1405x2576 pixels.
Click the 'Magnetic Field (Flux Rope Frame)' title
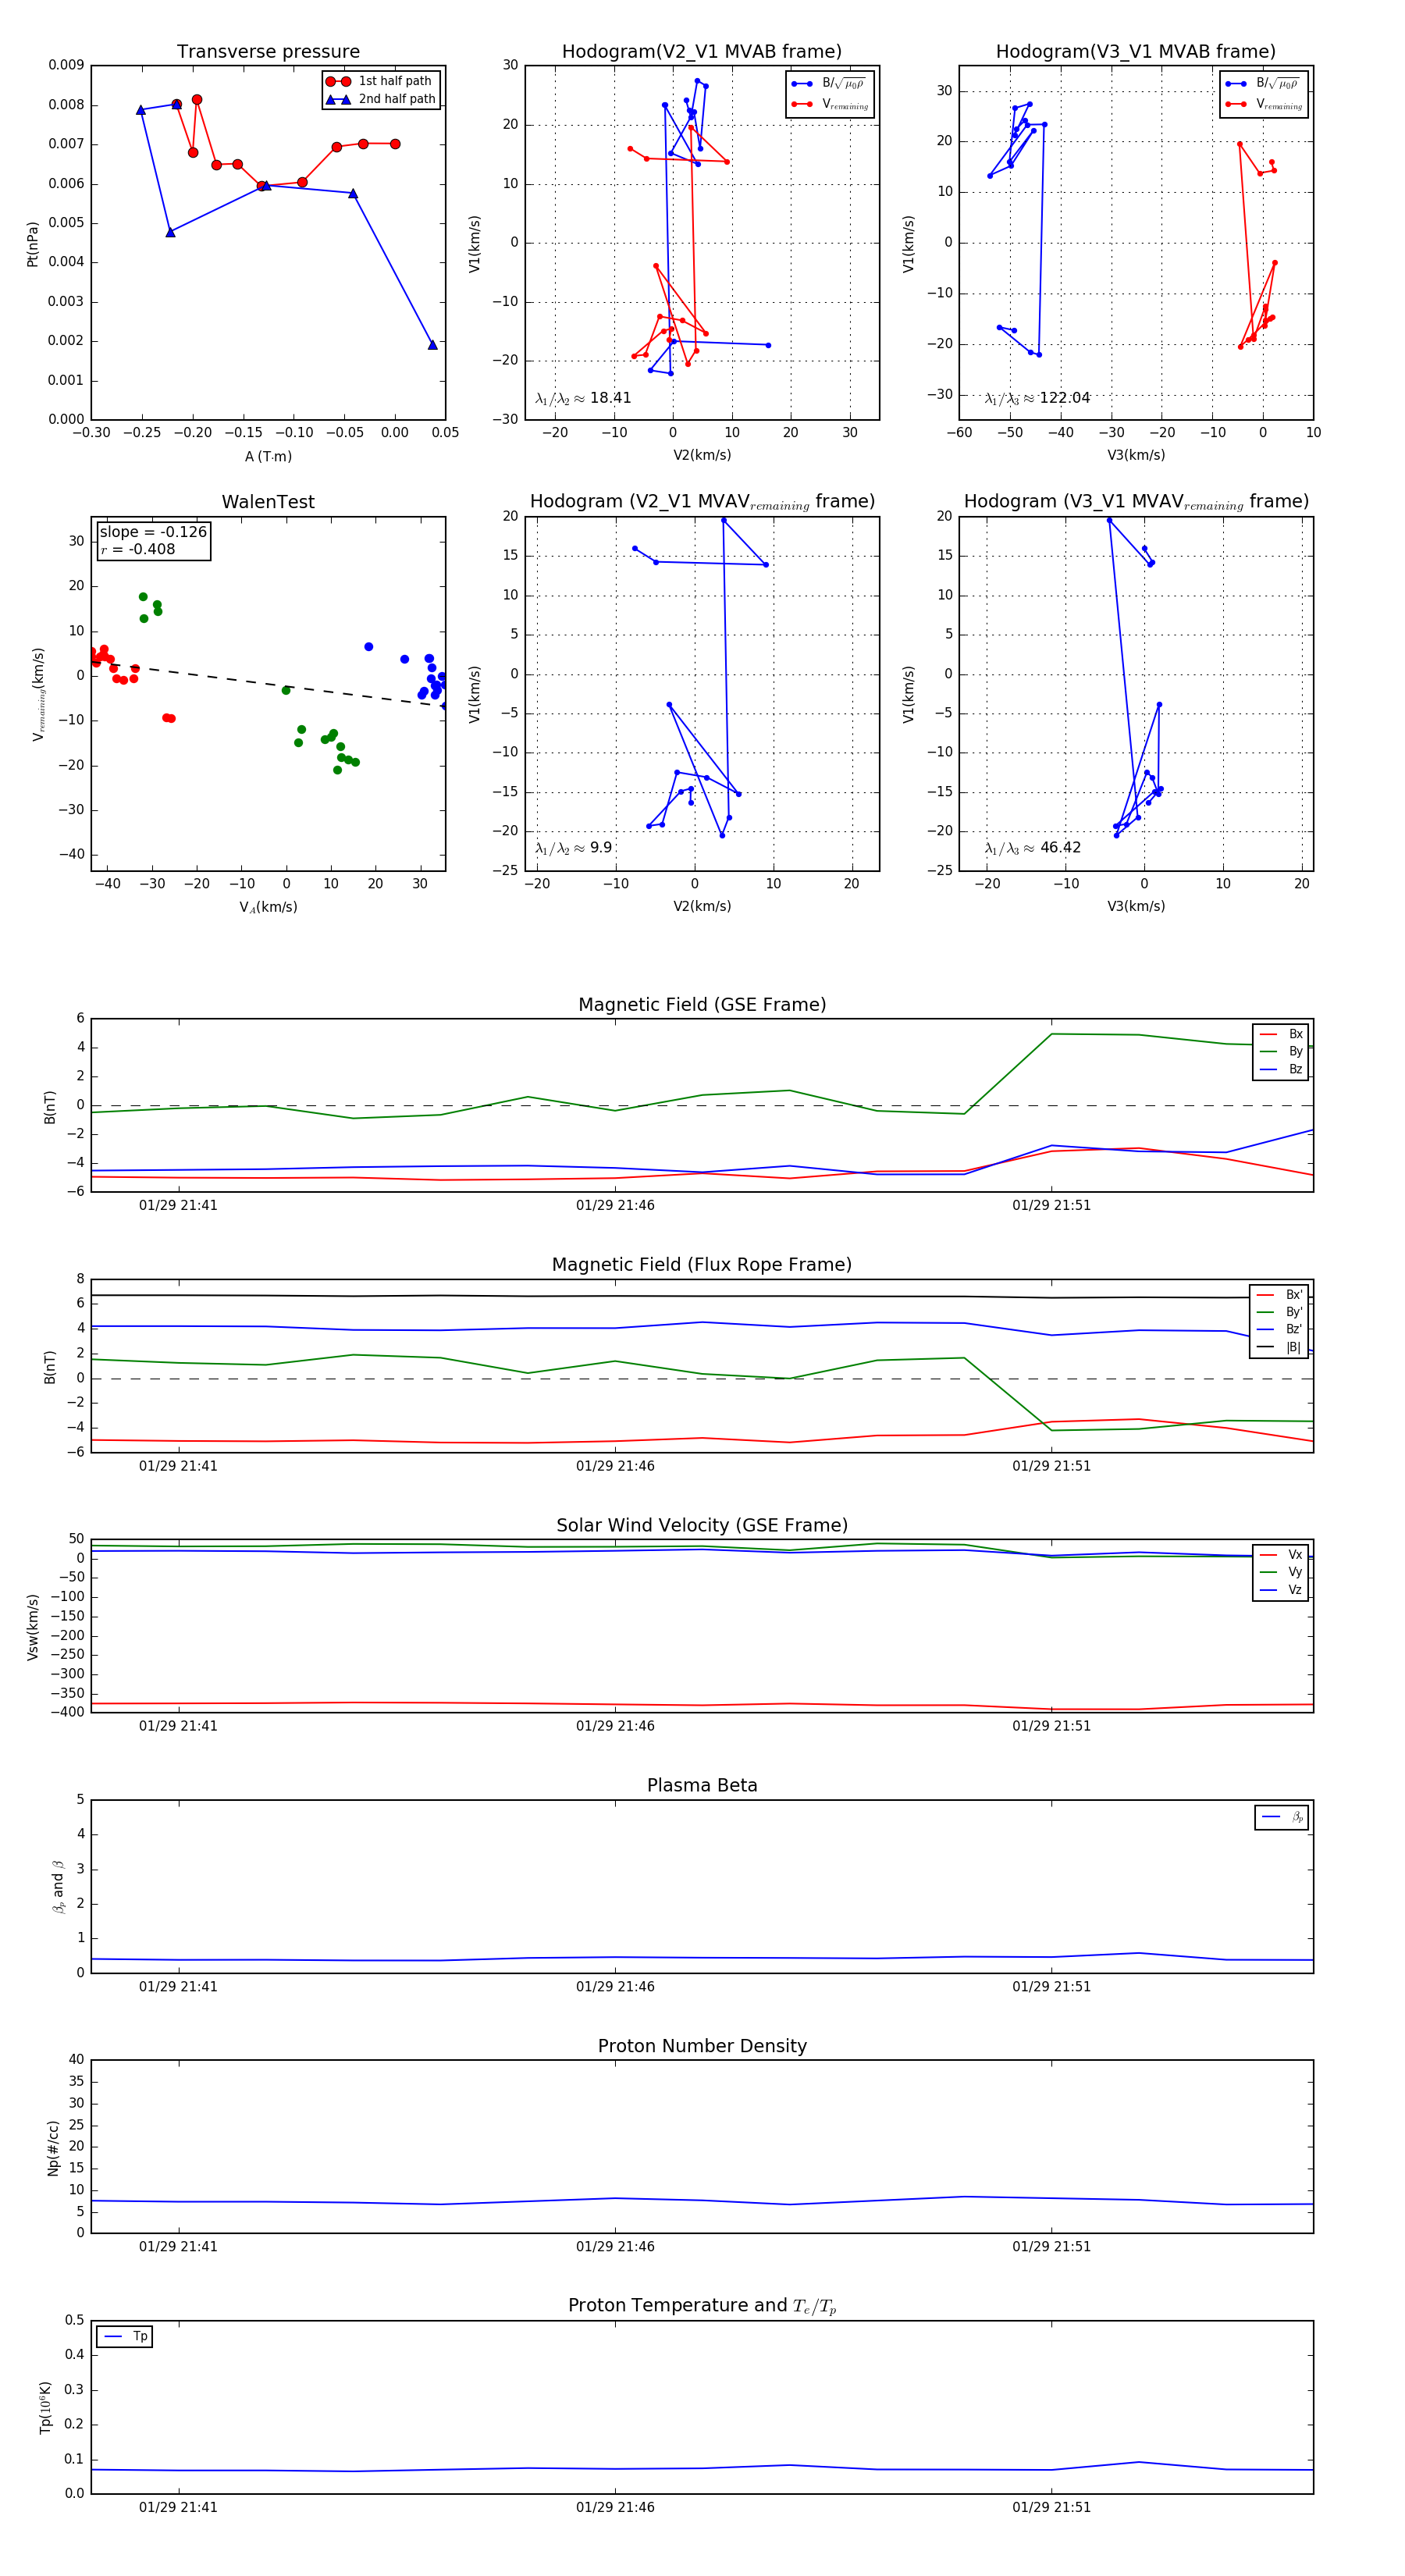pyautogui.click(x=702, y=1265)
